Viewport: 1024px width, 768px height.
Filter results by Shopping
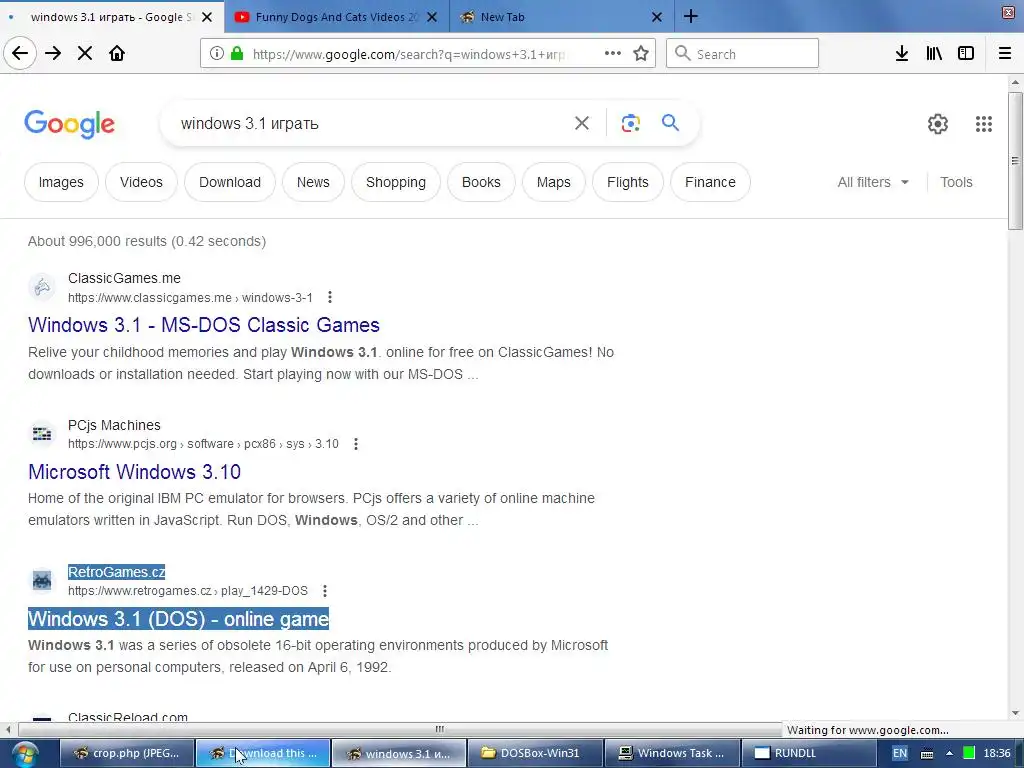[396, 182]
